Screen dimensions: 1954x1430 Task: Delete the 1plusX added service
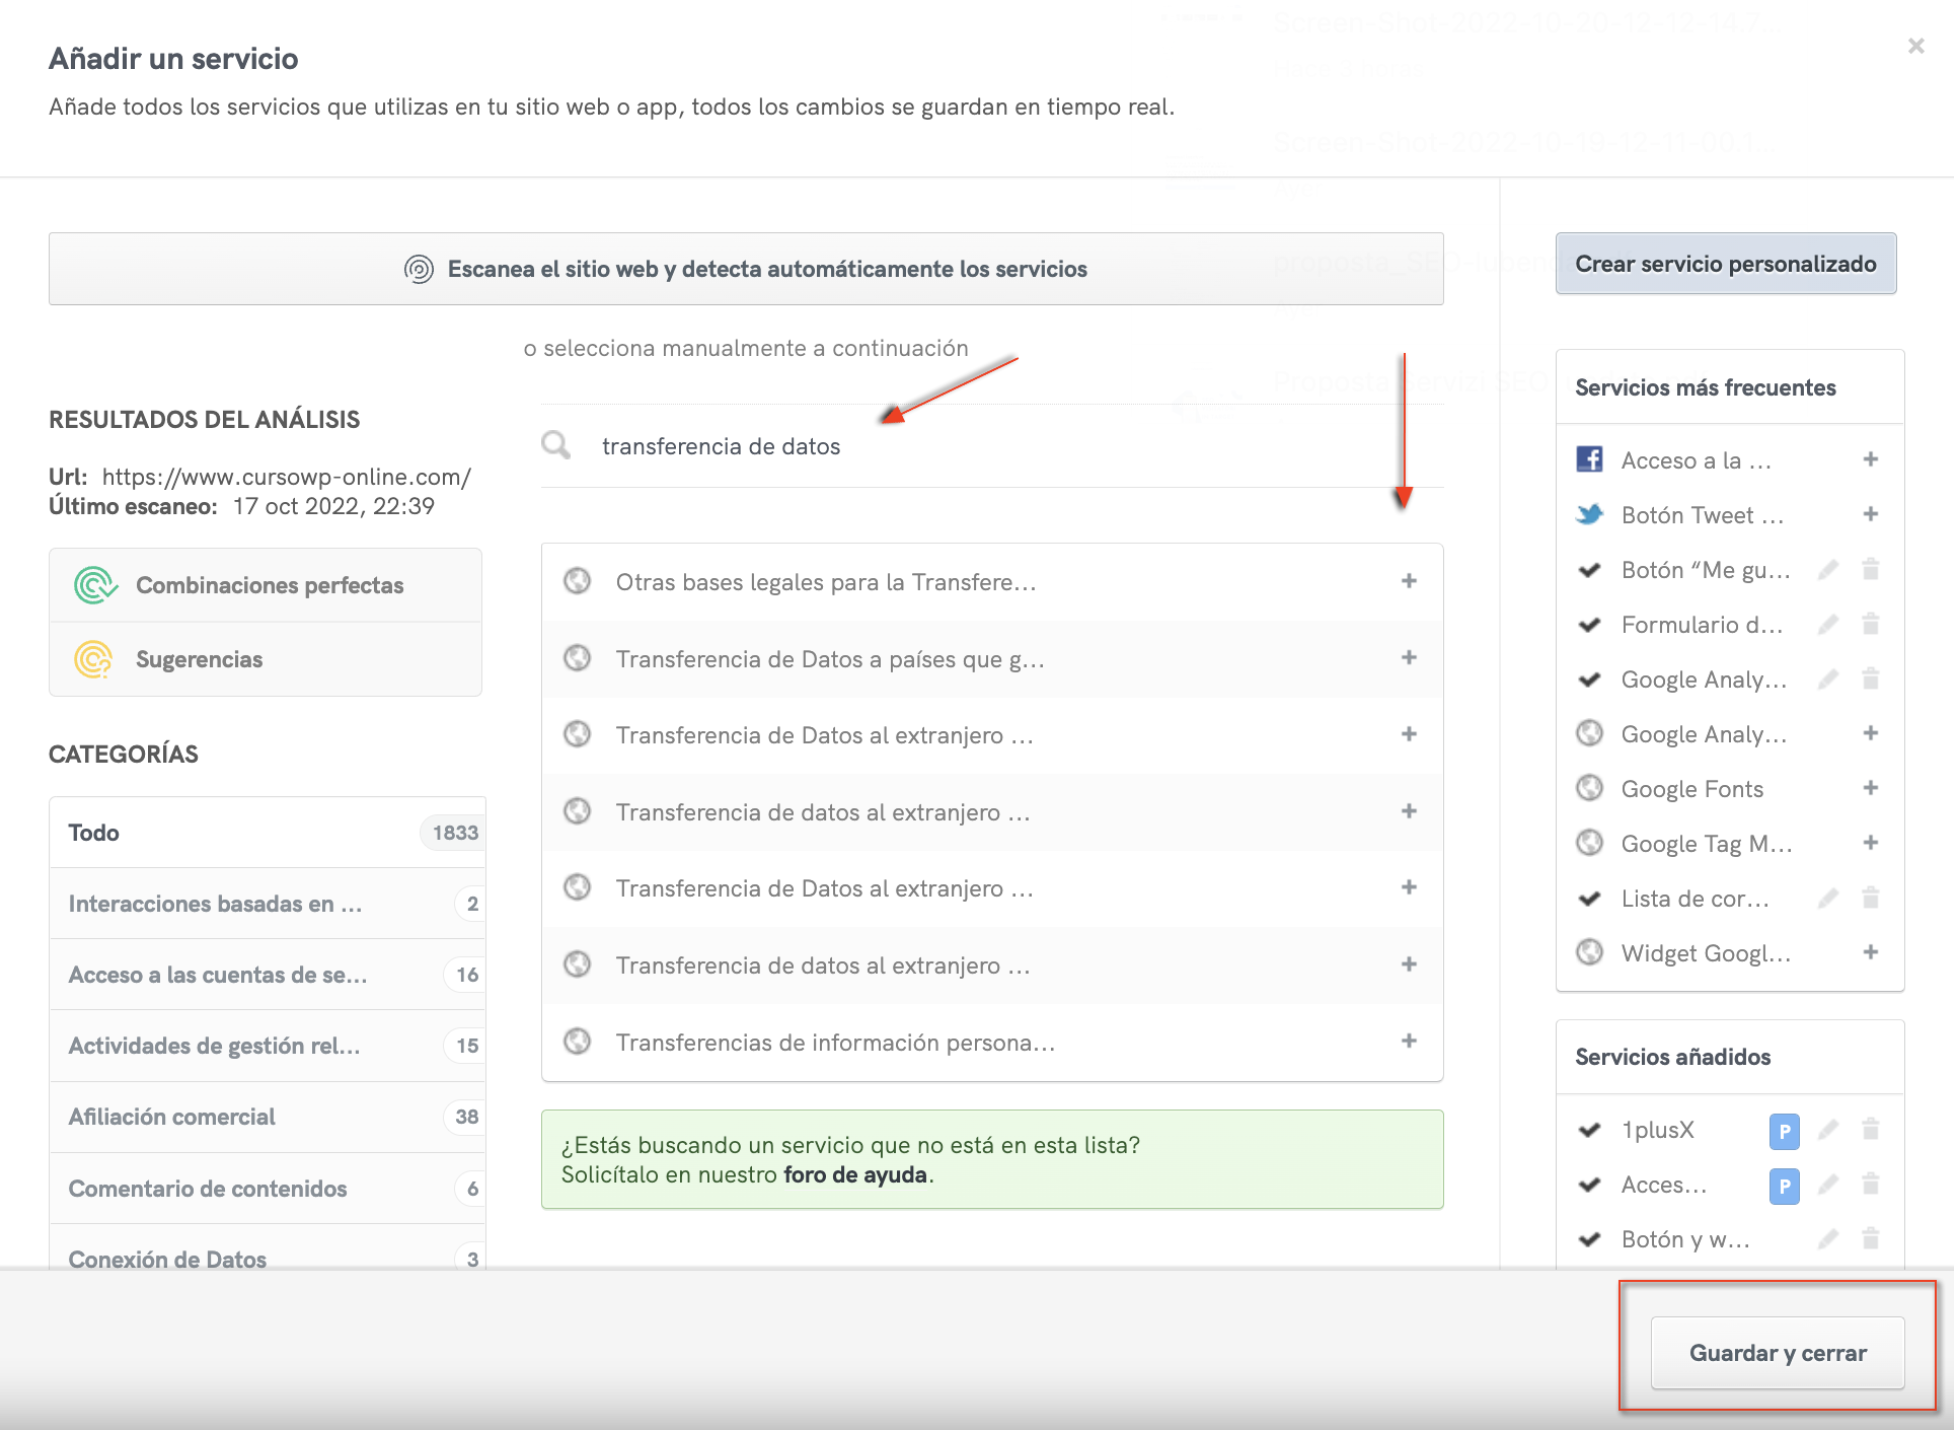pos(1870,1129)
